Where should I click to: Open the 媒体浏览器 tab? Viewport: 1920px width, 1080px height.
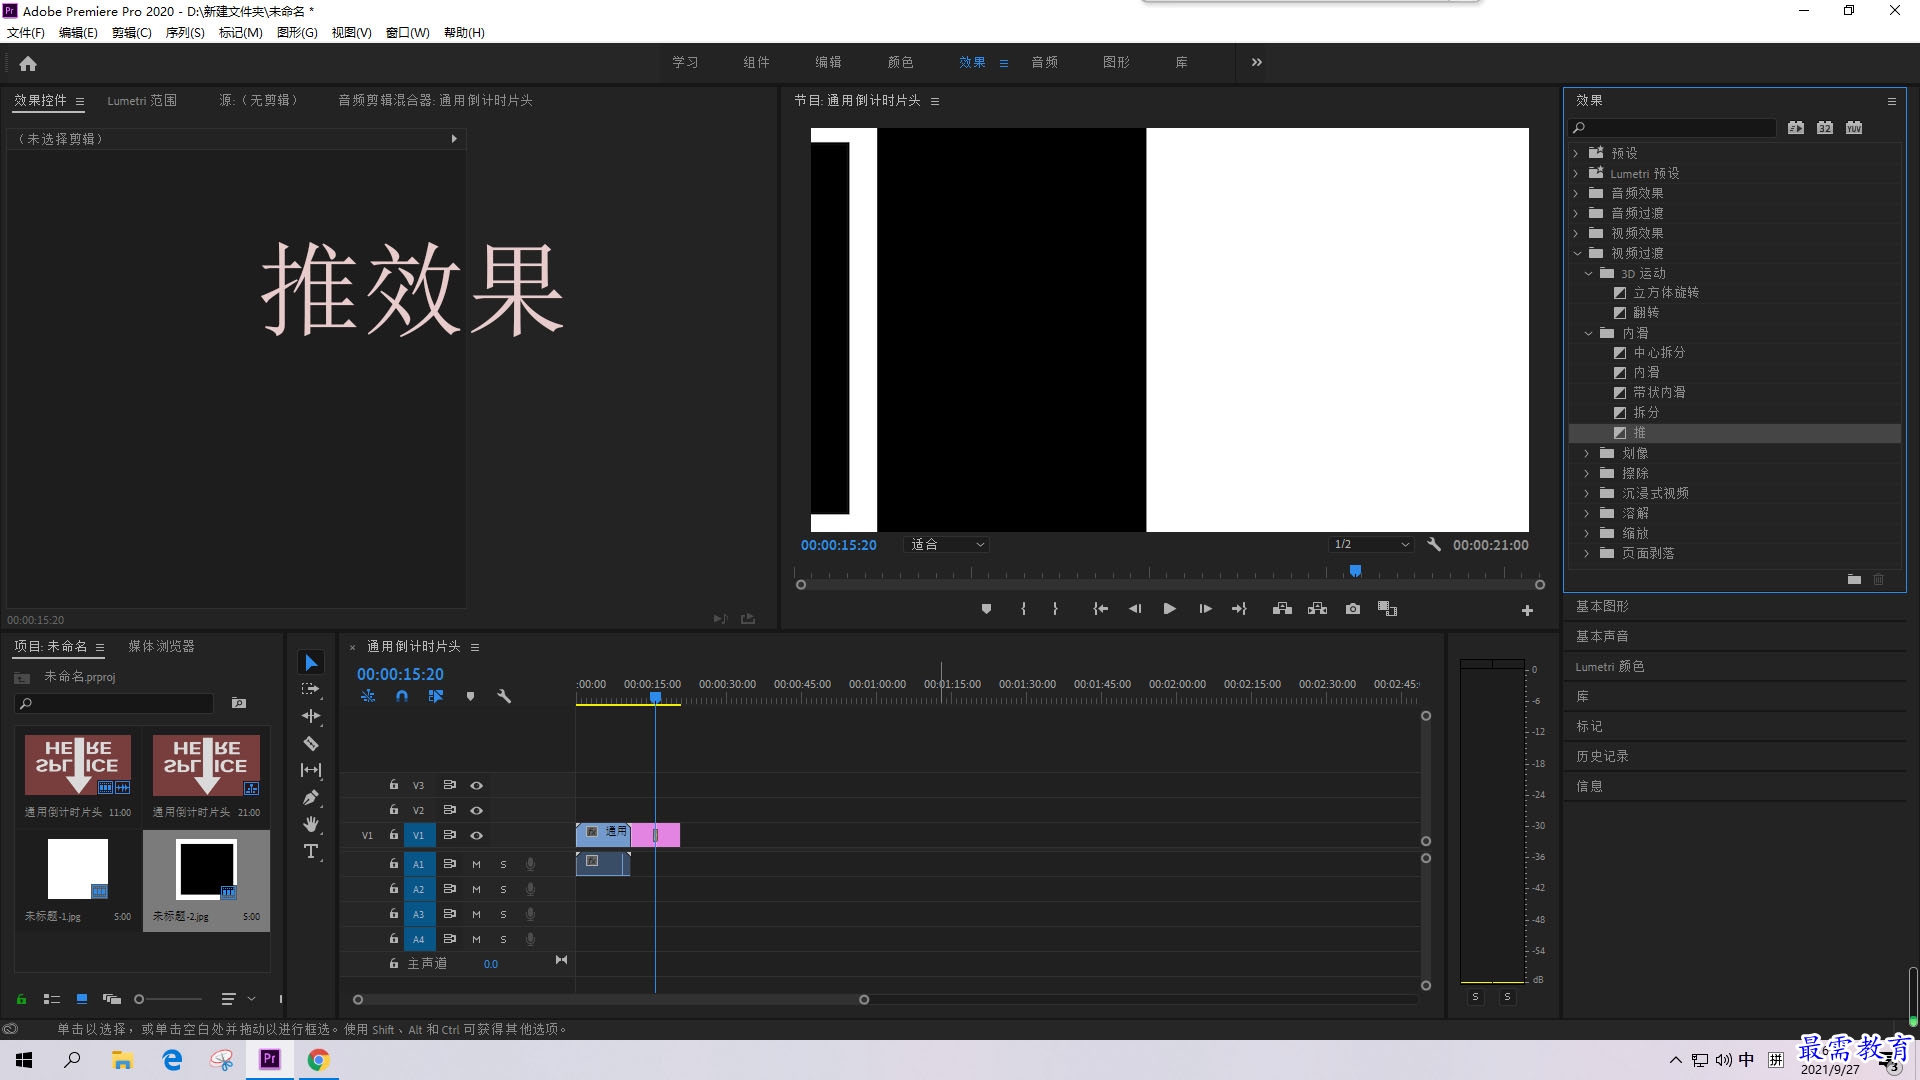tap(161, 646)
